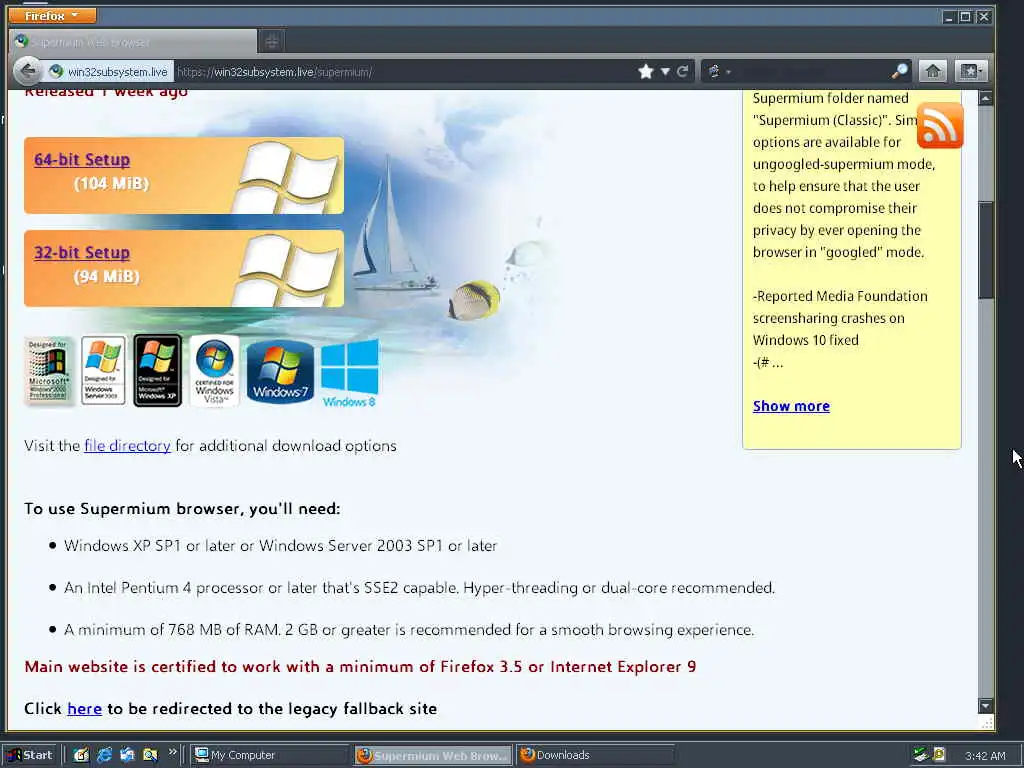Open the Windows Start menu

tap(31, 755)
